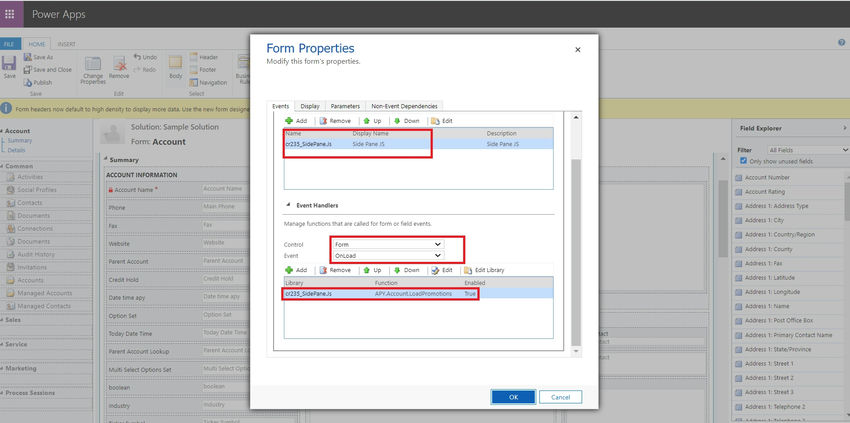The image size is (850, 423).
Task: Click Edit in the form libraries toolbar
Action: [x=442, y=121]
